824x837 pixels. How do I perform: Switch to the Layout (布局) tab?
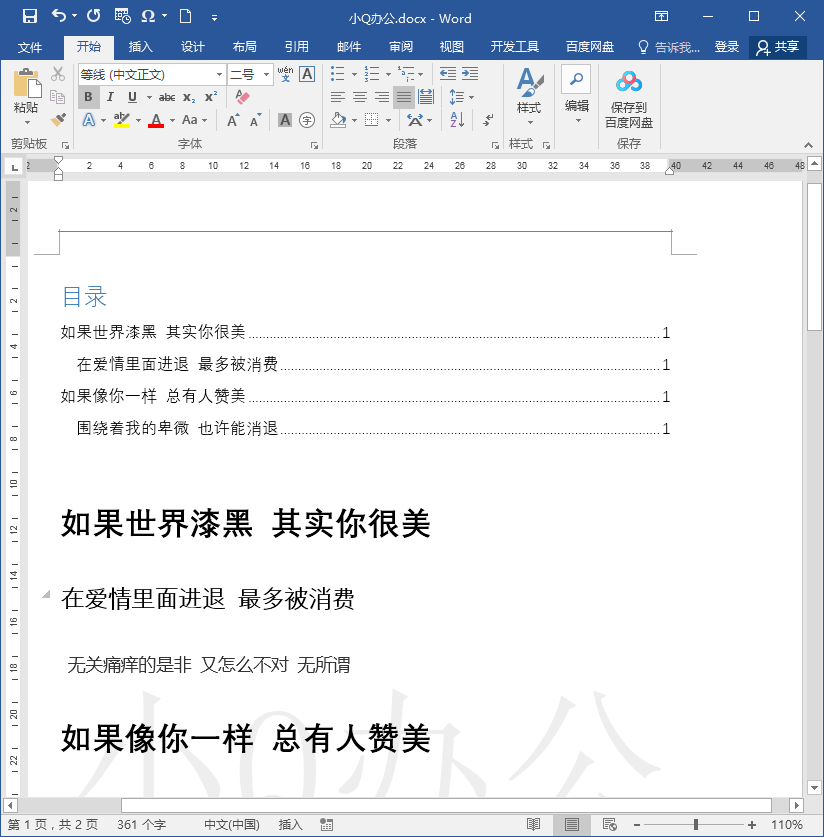pyautogui.click(x=245, y=47)
